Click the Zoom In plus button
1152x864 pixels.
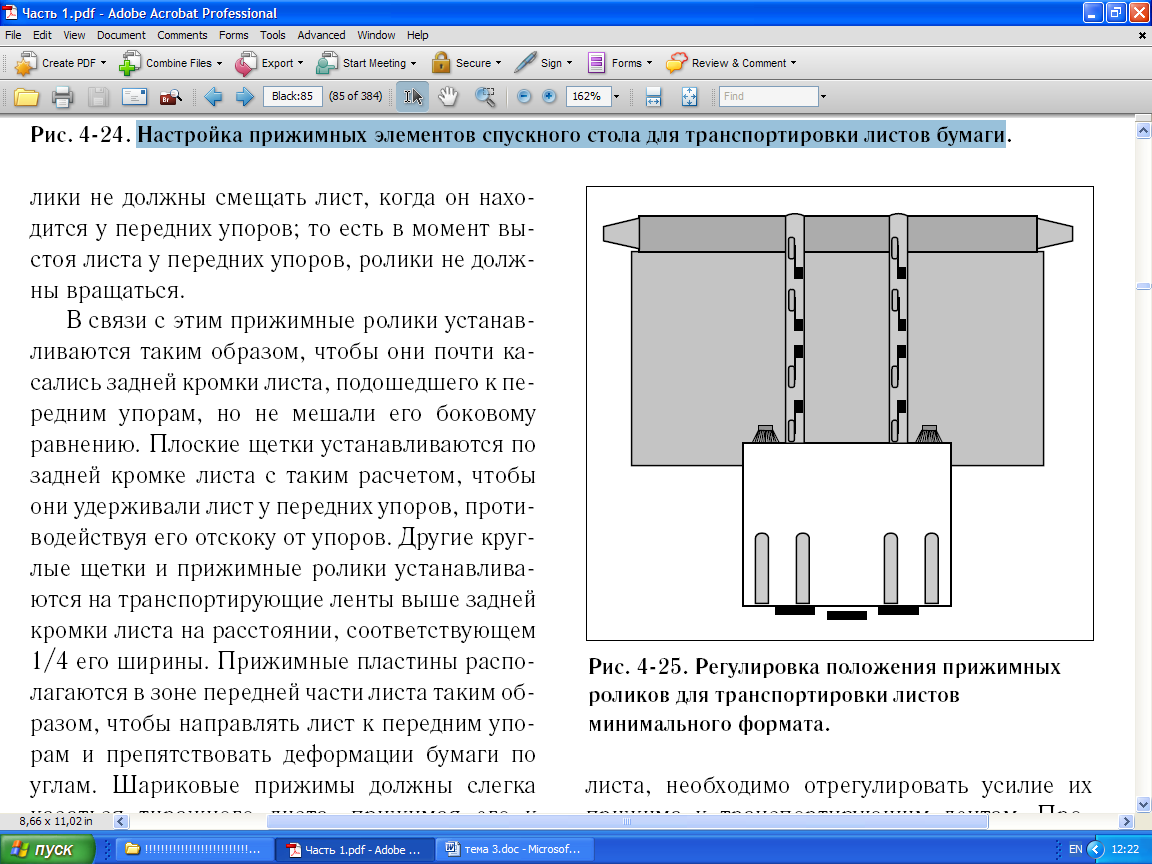click(549, 96)
